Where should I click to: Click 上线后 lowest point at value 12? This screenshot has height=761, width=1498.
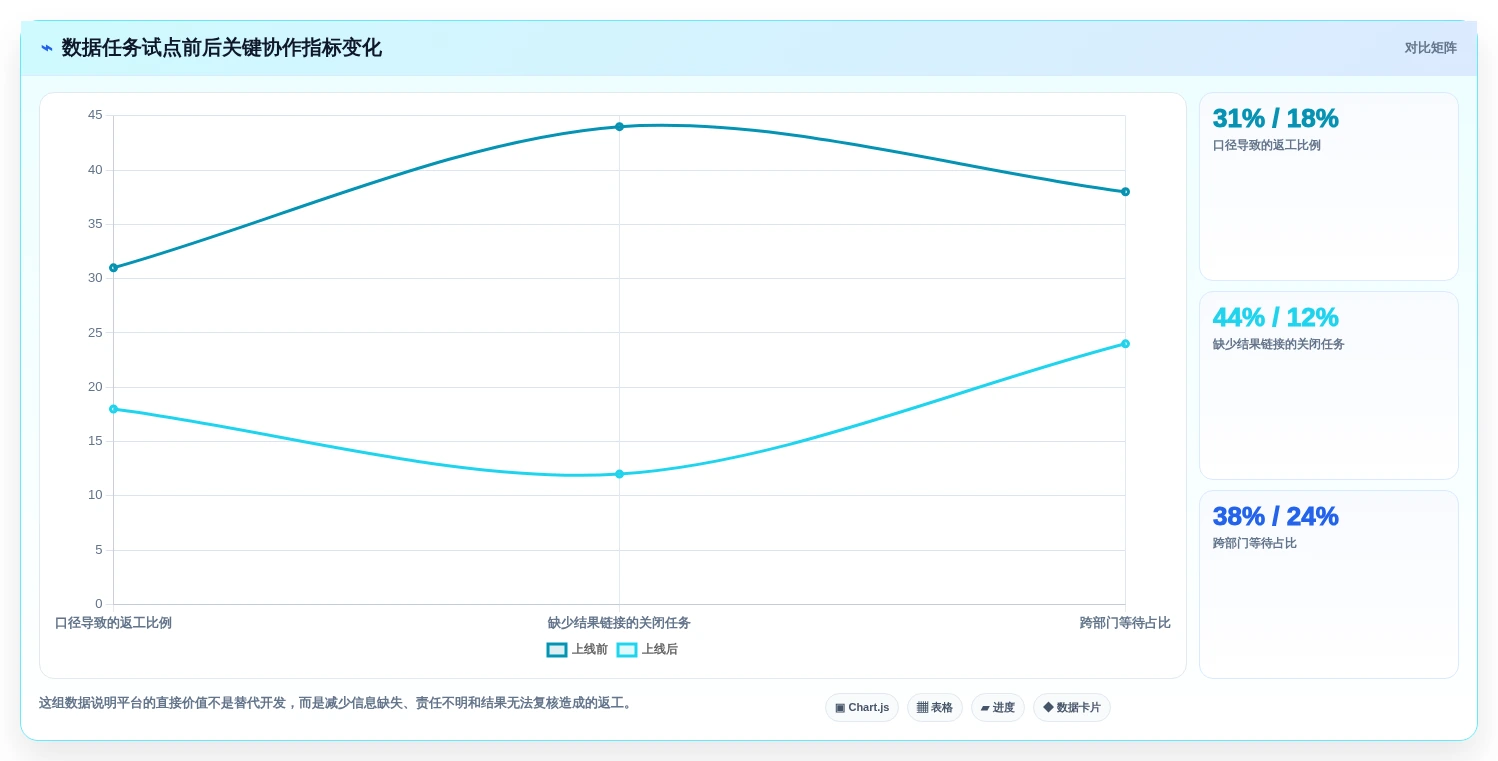[619, 474]
